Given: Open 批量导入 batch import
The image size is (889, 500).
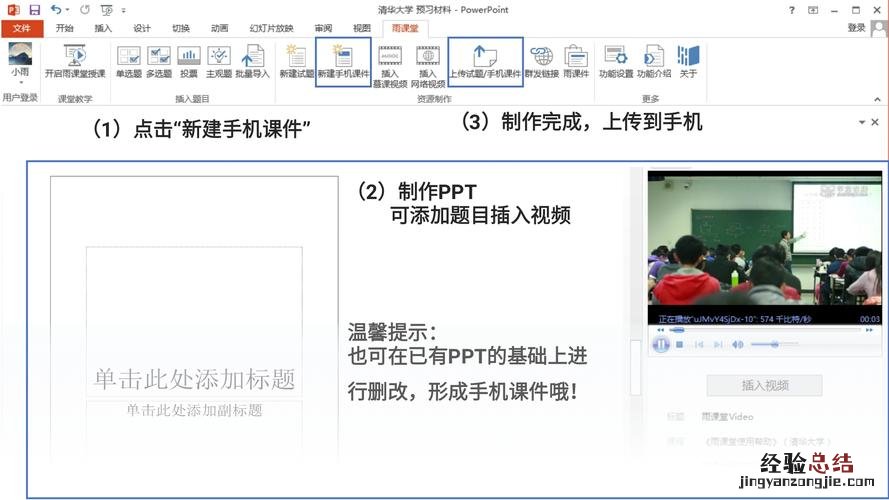Looking at the screenshot, I should pos(252,61).
